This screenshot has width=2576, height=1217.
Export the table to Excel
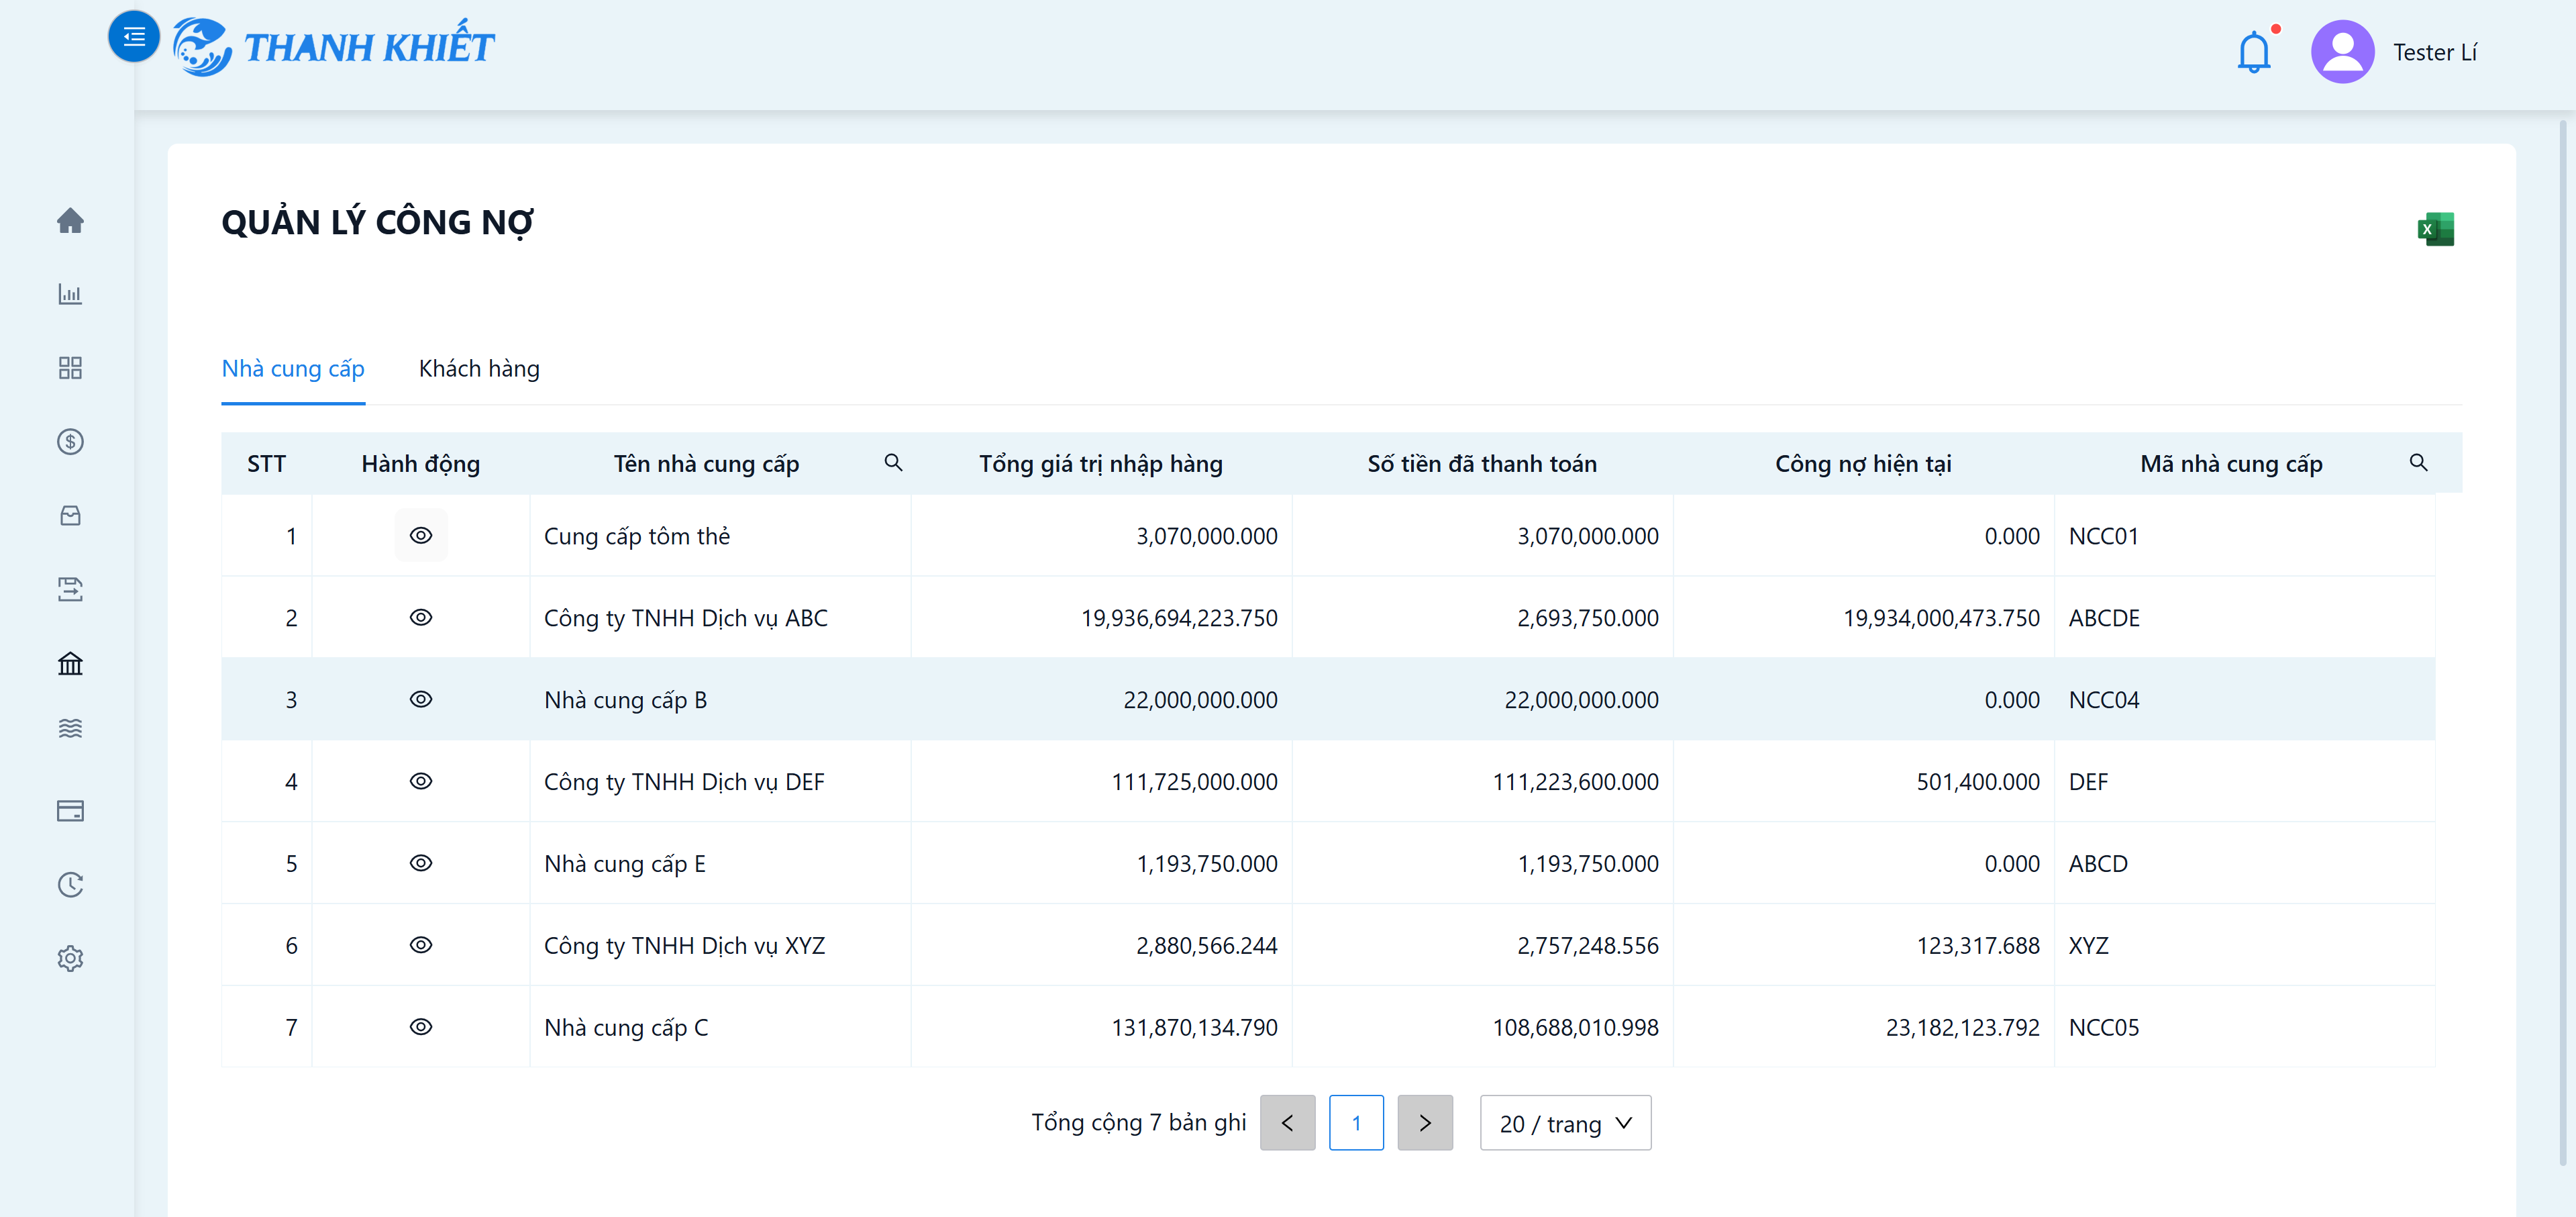[2435, 228]
